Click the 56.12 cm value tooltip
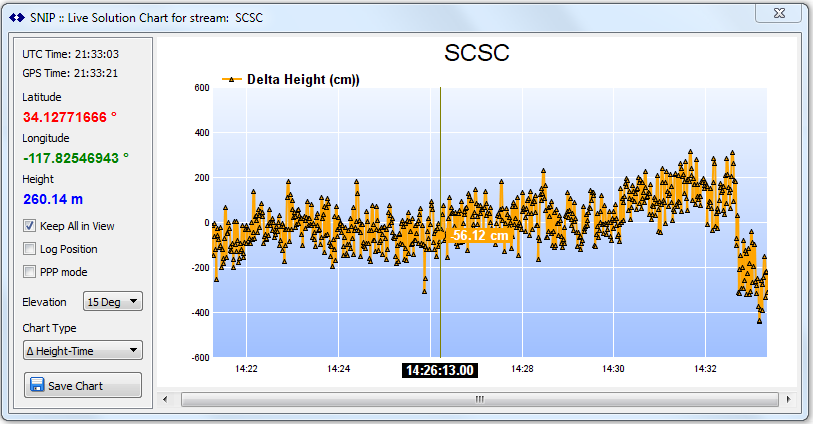 click(481, 235)
